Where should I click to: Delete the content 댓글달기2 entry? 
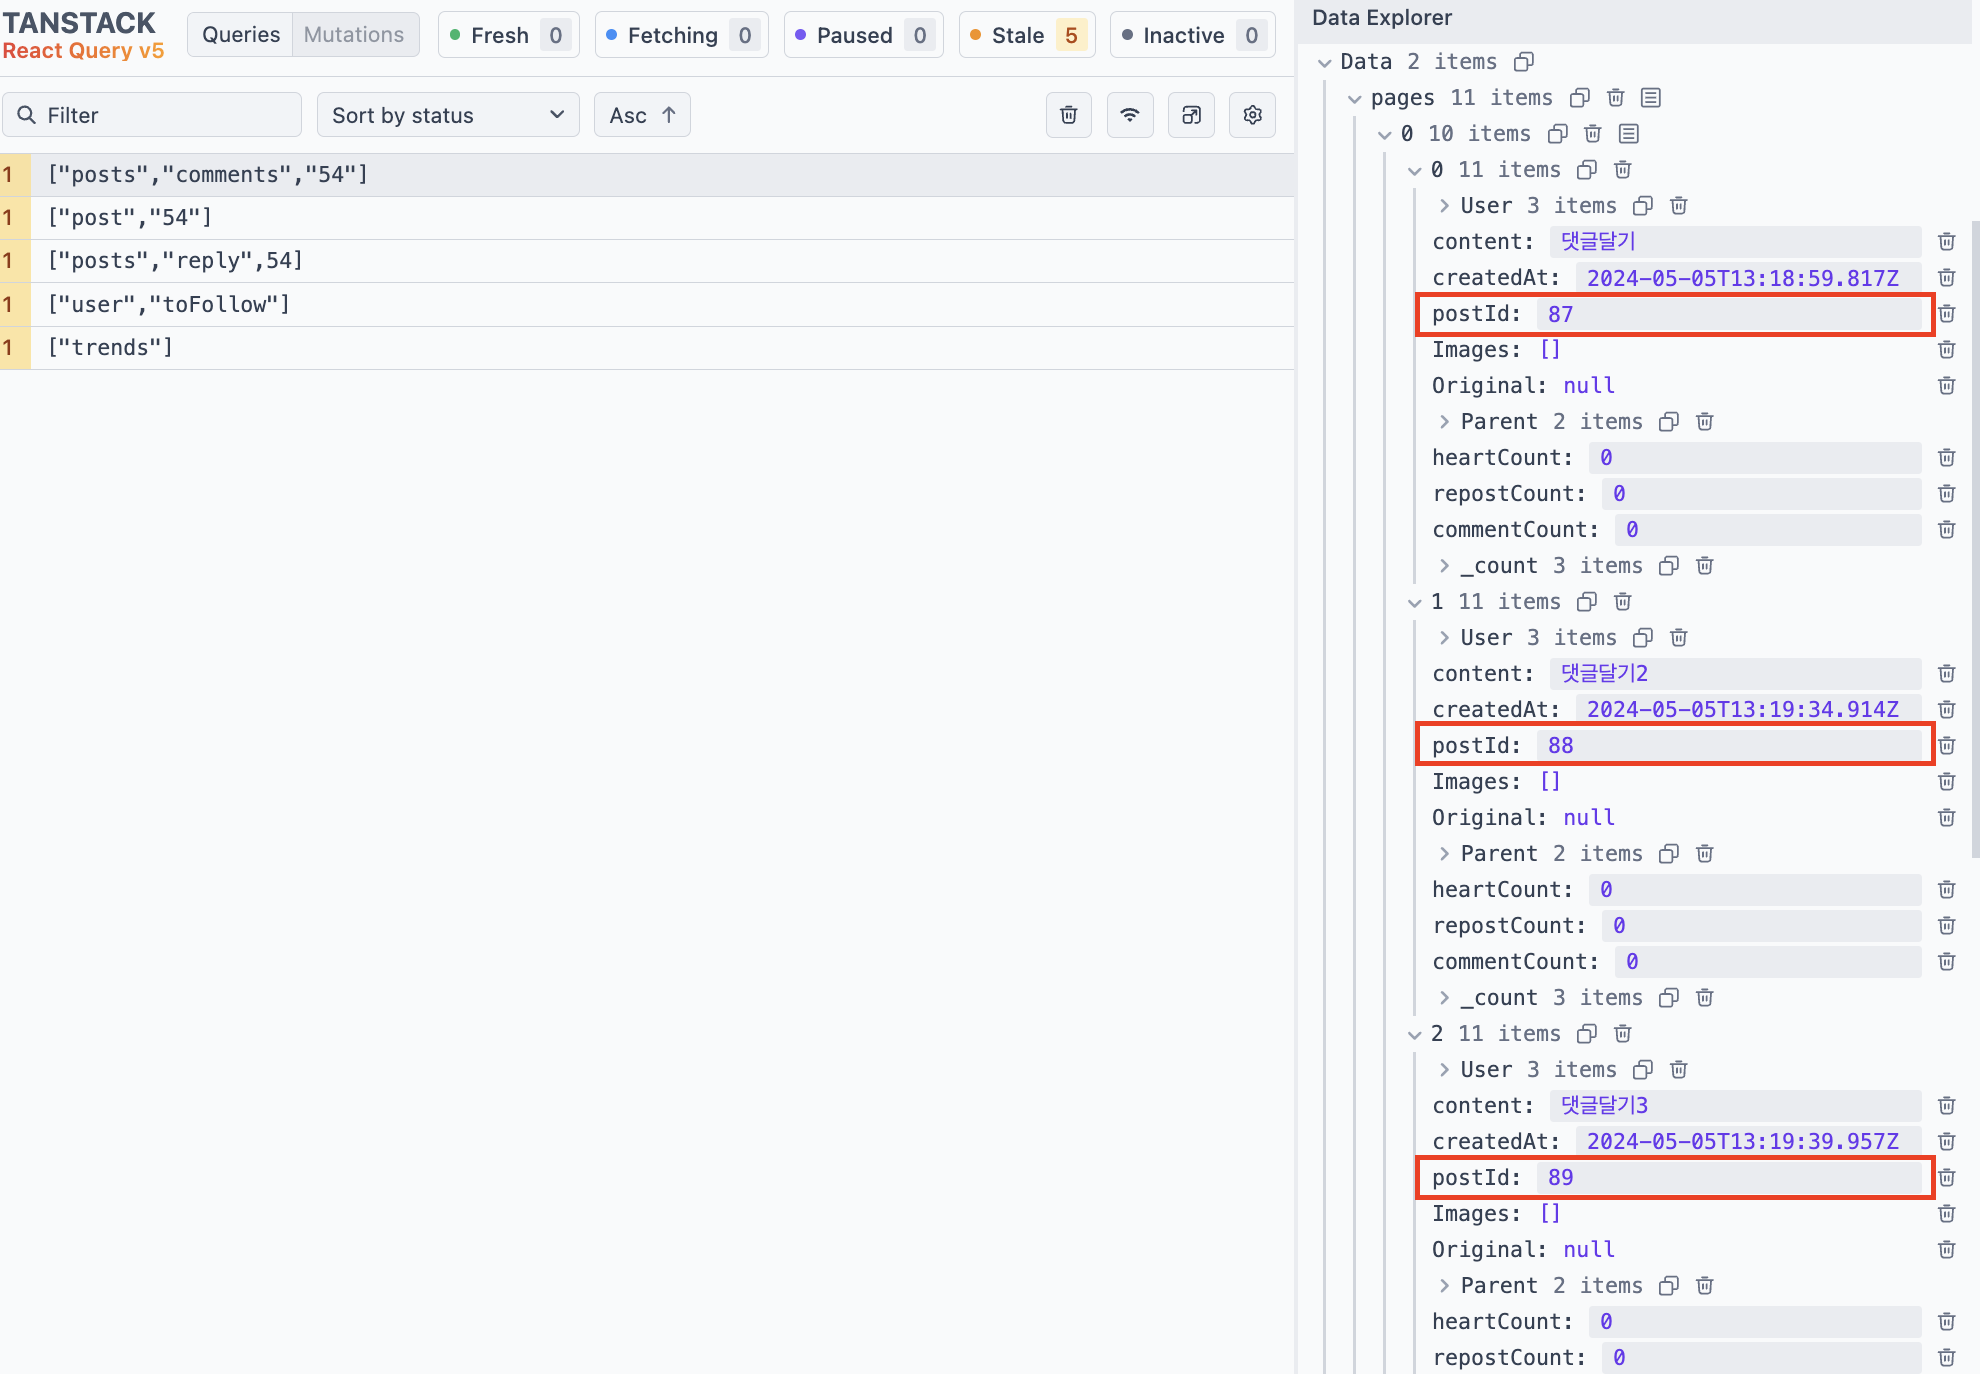click(1946, 674)
